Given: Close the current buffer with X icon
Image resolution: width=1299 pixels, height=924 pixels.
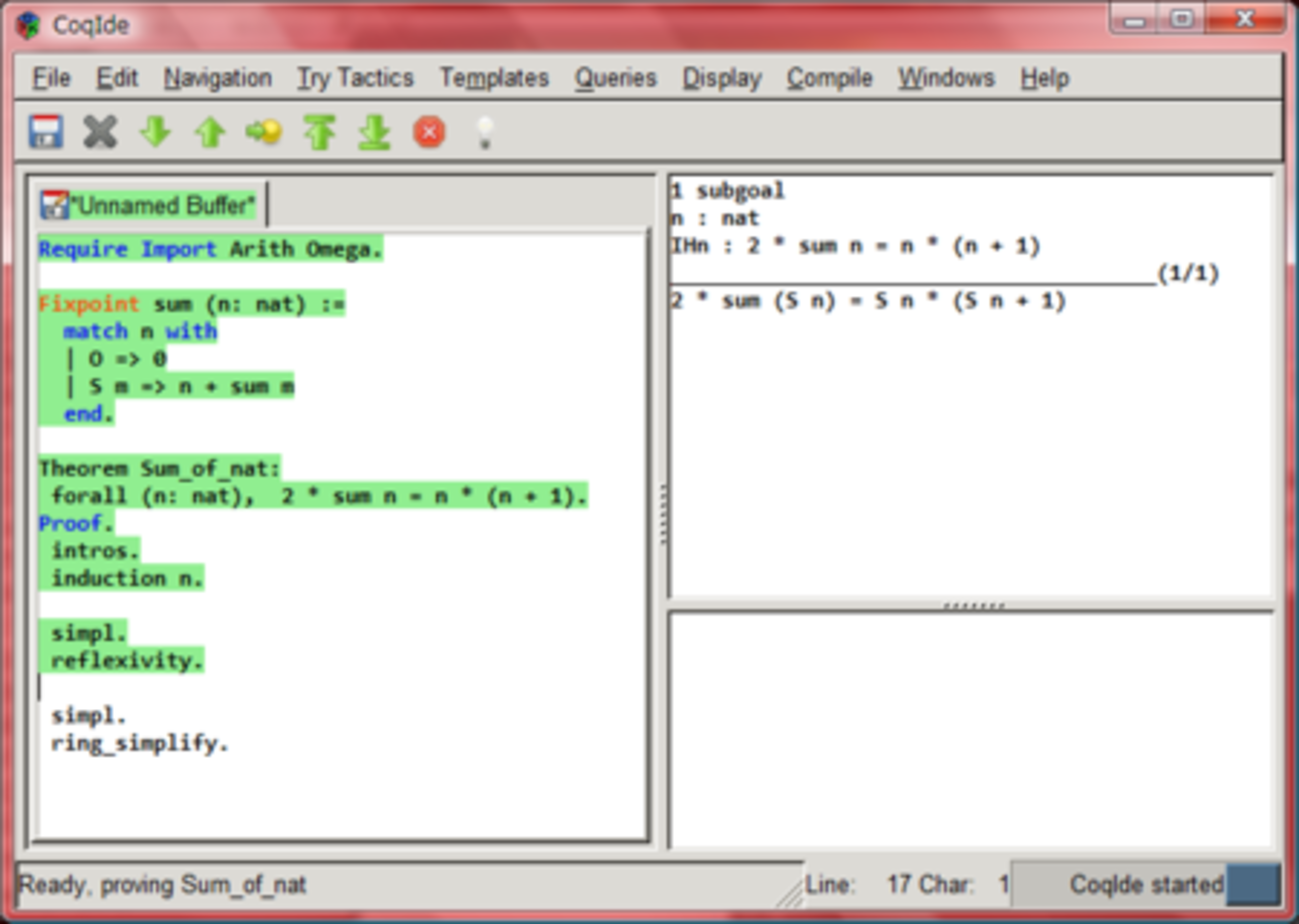Looking at the screenshot, I should click(x=100, y=132).
